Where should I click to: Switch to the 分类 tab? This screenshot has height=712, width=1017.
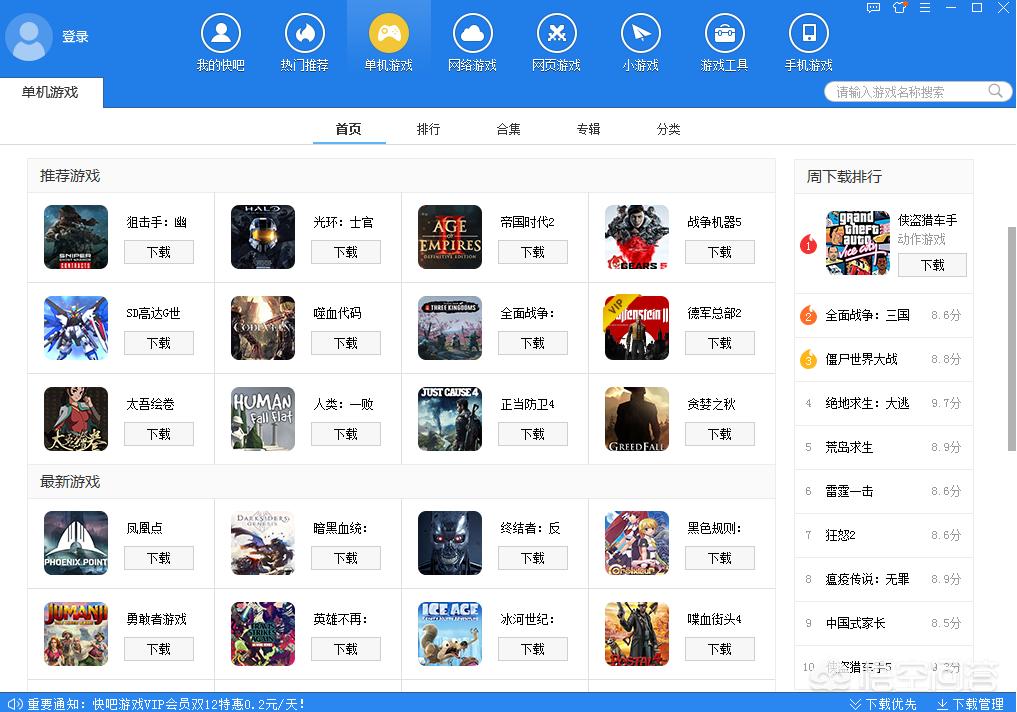(668, 129)
